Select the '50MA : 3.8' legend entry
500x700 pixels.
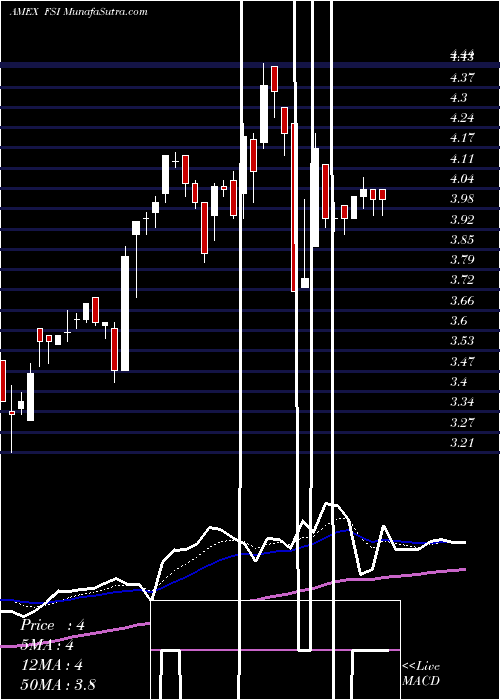pyautogui.click(x=58, y=685)
